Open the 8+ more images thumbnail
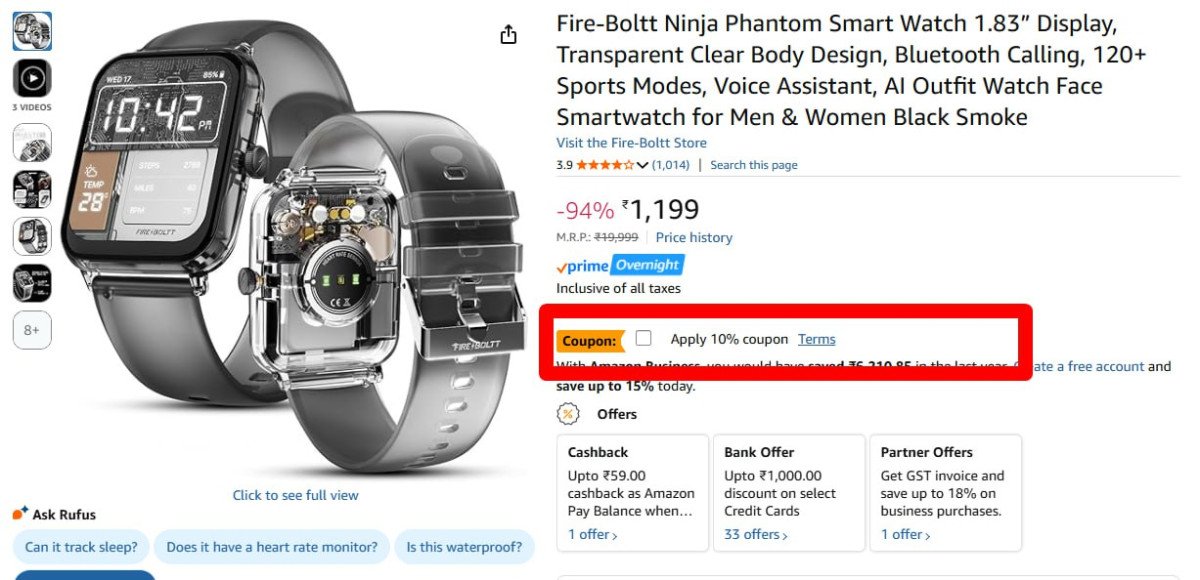Viewport: 1200px width, 580px height. coord(32,330)
